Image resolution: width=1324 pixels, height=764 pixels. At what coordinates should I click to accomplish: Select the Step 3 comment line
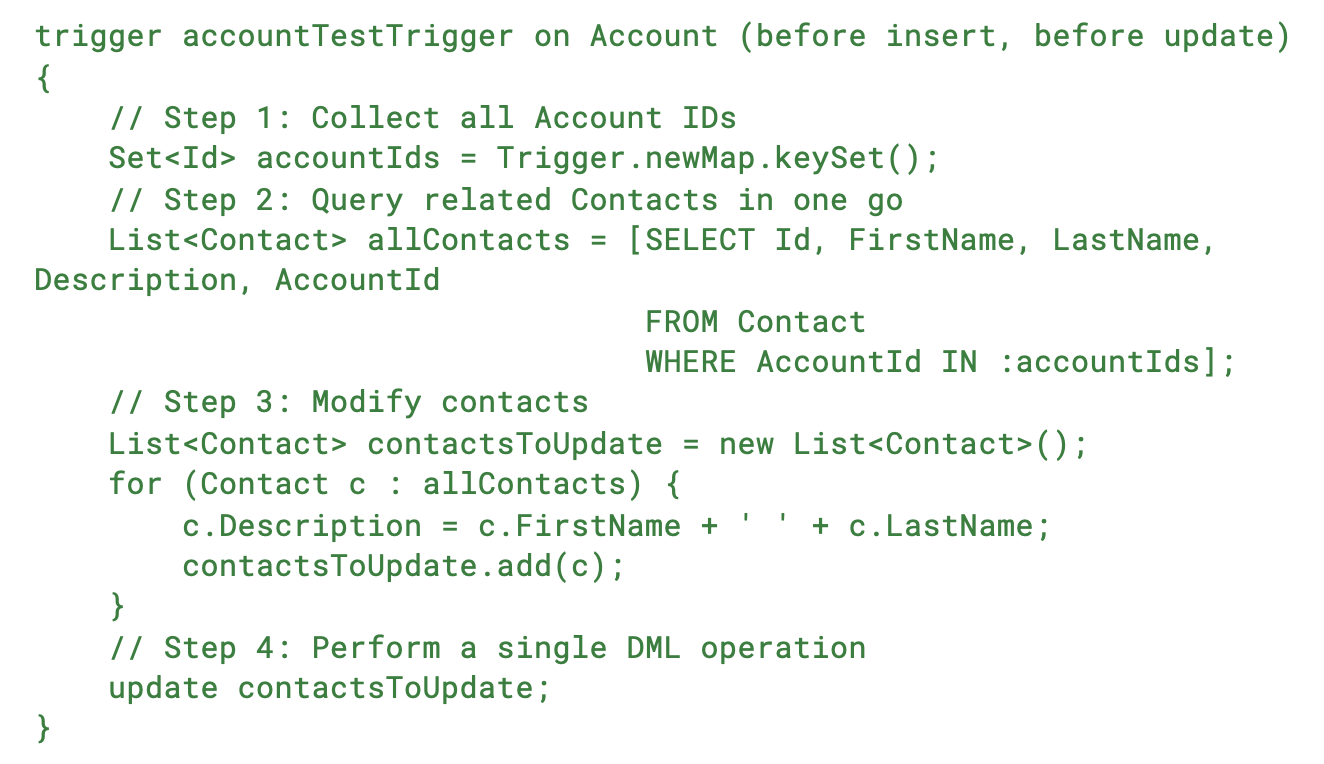[348, 403]
